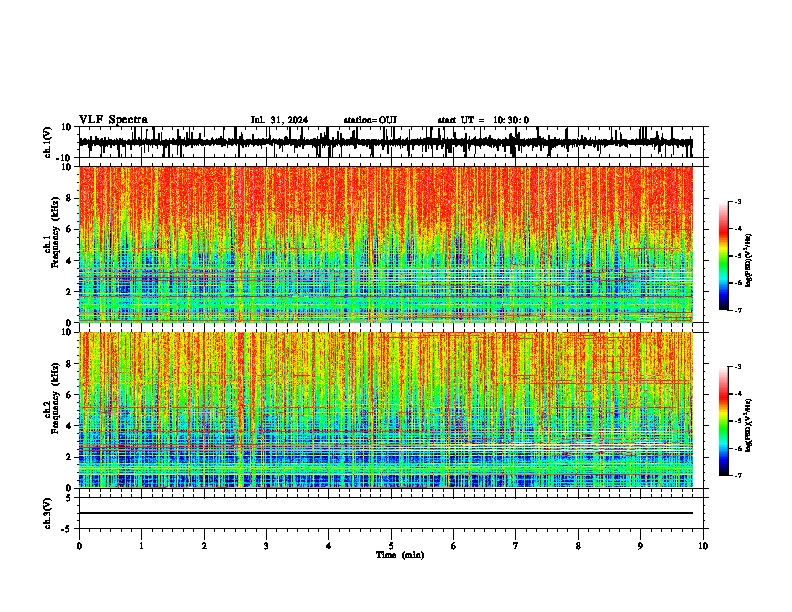Click time axis tick label "9"
Image resolution: width=792 pixels, height=612 pixels.
click(x=640, y=546)
